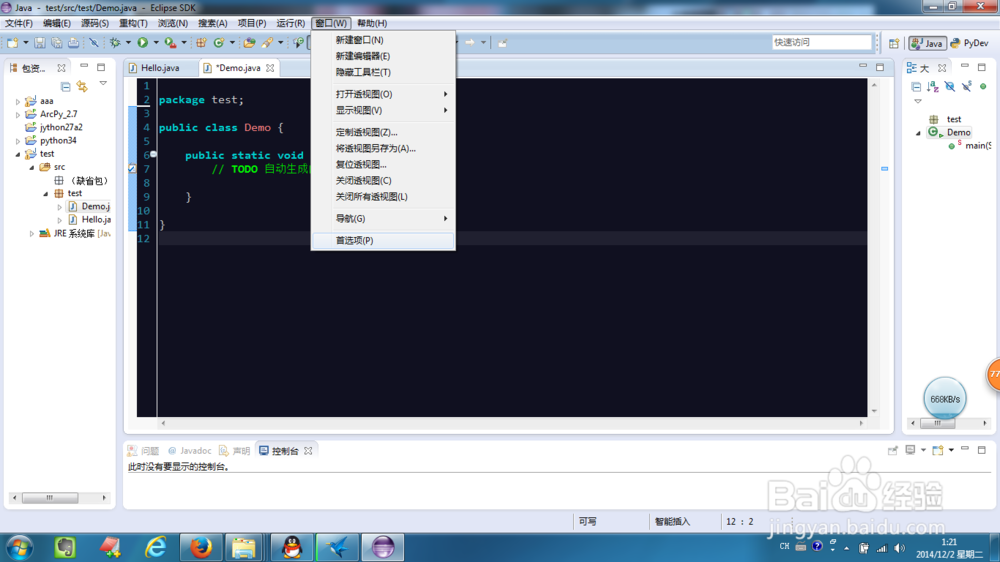
Task: Collapse the src folder node
Action: (x=32, y=167)
